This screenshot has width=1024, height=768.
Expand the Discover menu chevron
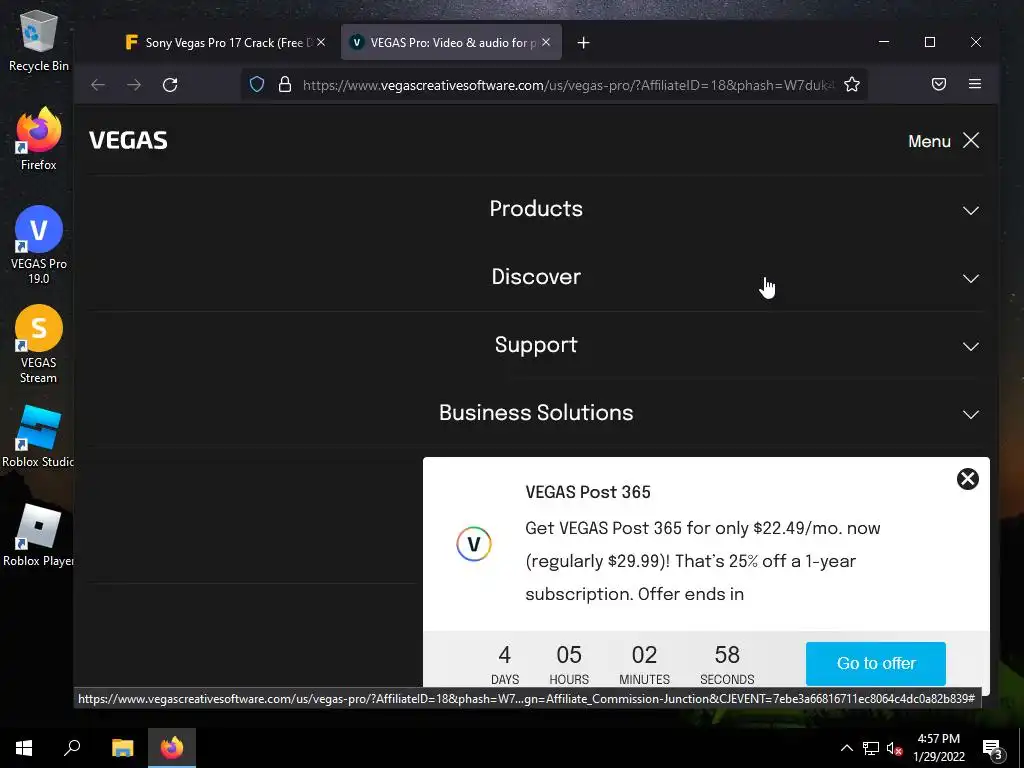click(x=971, y=279)
